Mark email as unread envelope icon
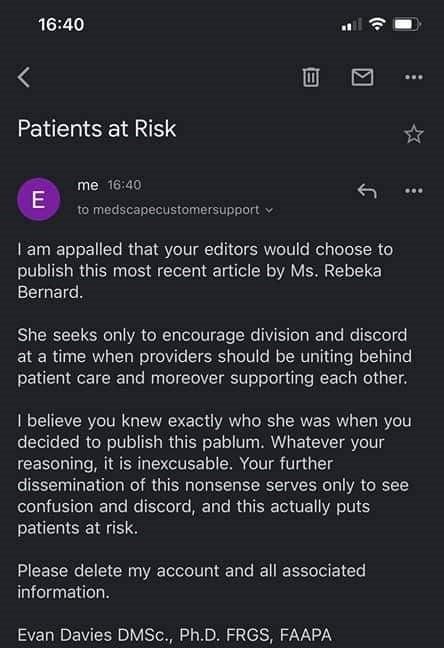The height and width of the screenshot is (648, 444). click(363, 77)
